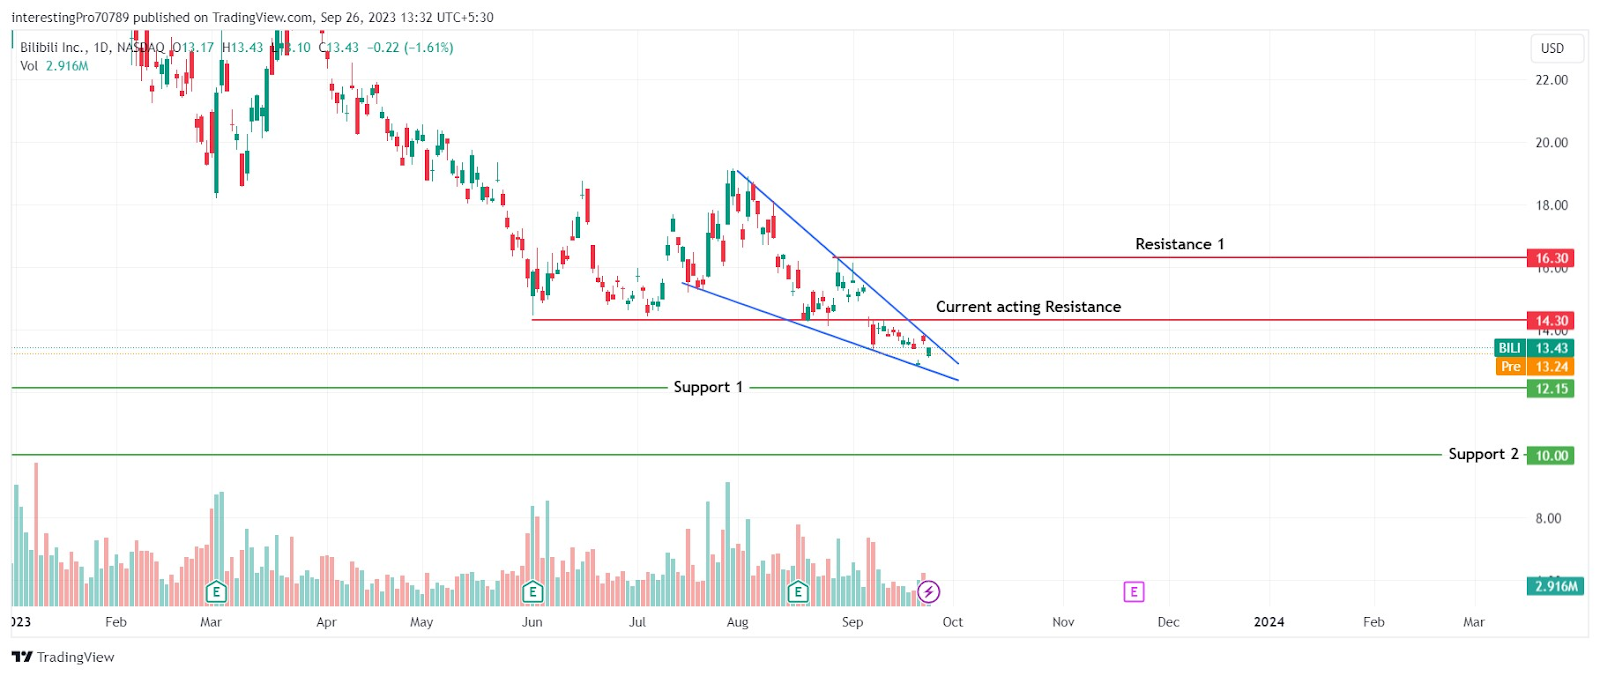Click the 20.00 price axis value

click(1552, 142)
